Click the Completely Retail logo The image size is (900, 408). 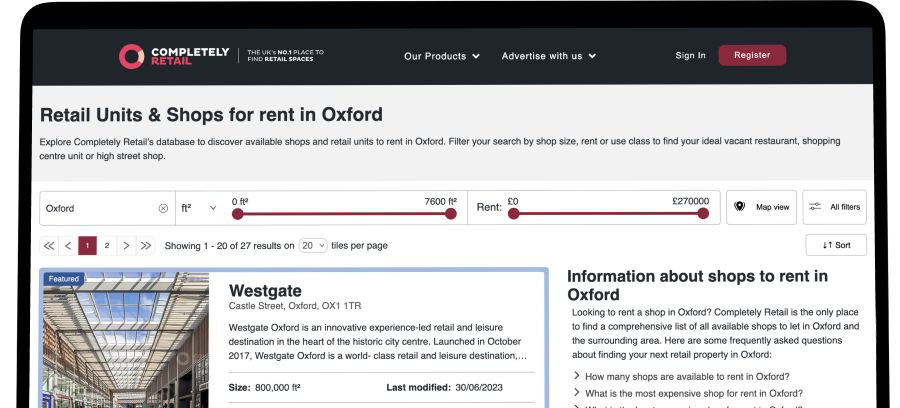point(174,56)
